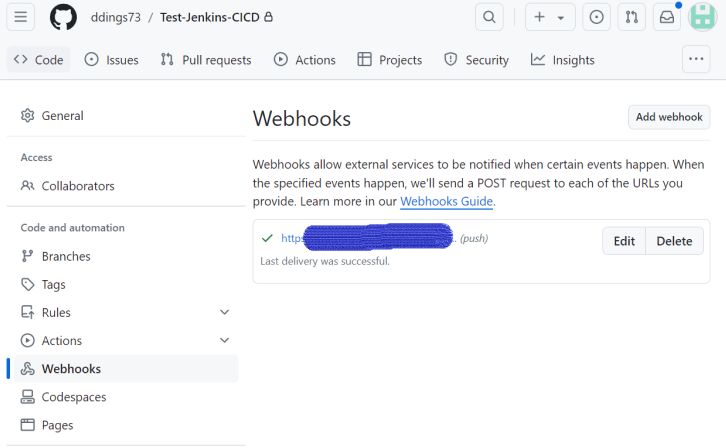Expand the Rules chevron

pos(225,312)
